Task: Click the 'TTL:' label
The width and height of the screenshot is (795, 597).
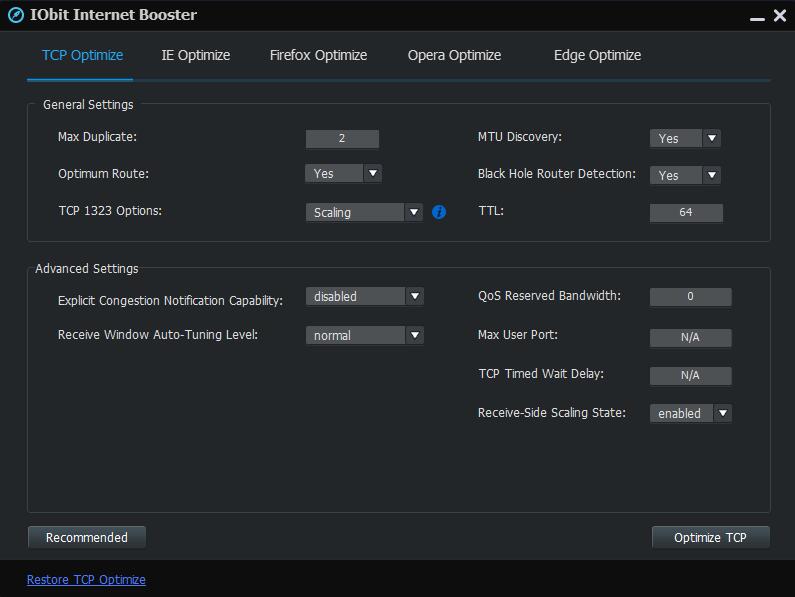Action: pyautogui.click(x=491, y=211)
